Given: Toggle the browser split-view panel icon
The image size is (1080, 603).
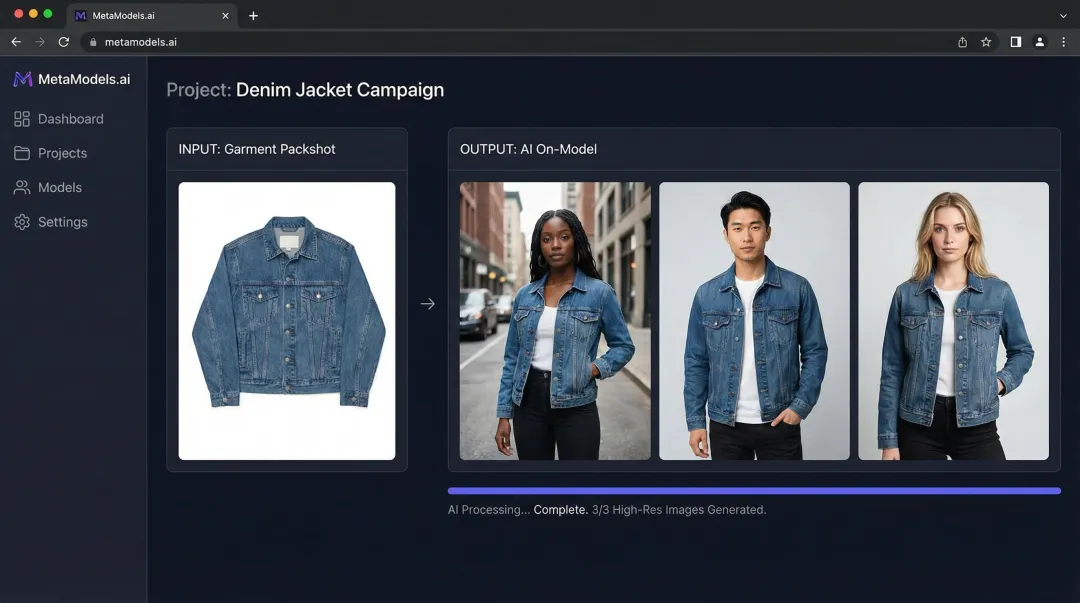Looking at the screenshot, I should tap(1013, 42).
